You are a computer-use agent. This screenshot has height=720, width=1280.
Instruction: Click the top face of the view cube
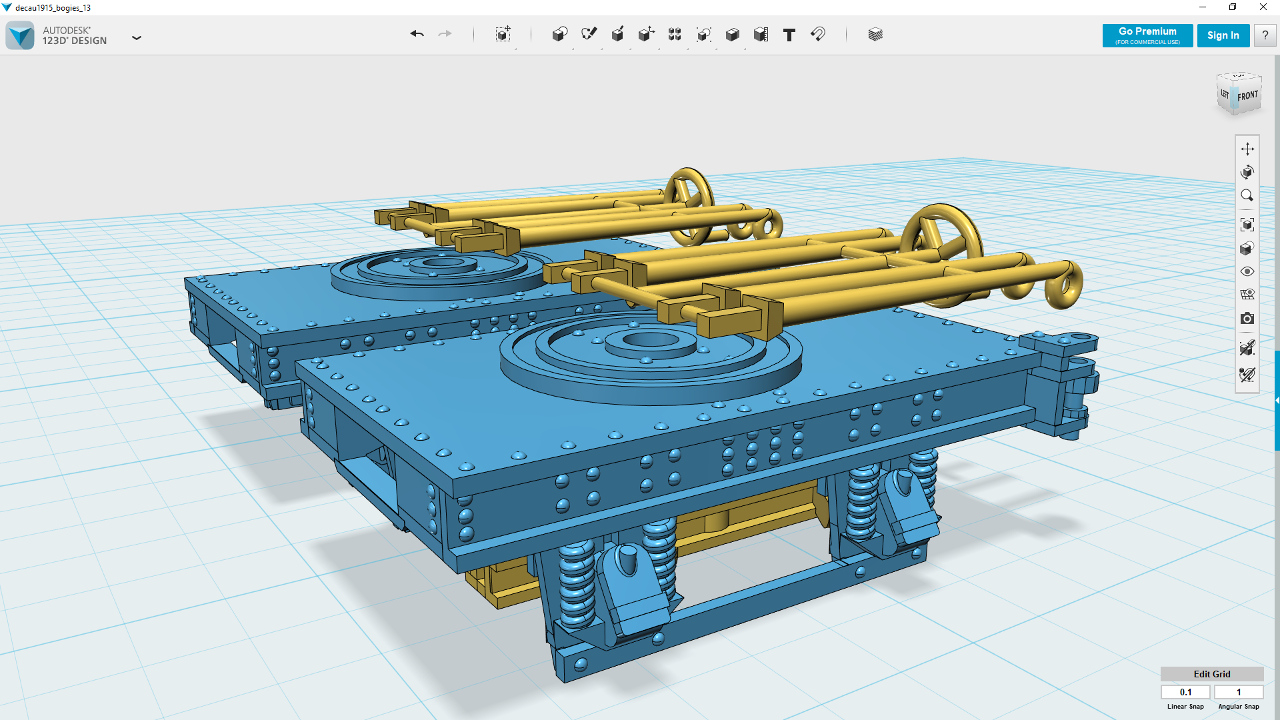click(1238, 77)
